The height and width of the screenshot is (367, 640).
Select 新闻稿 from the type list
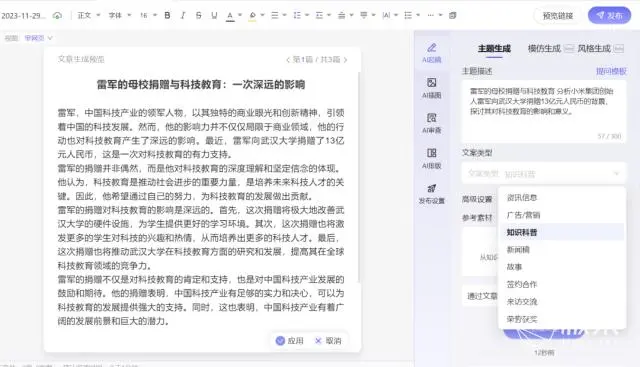562,249
